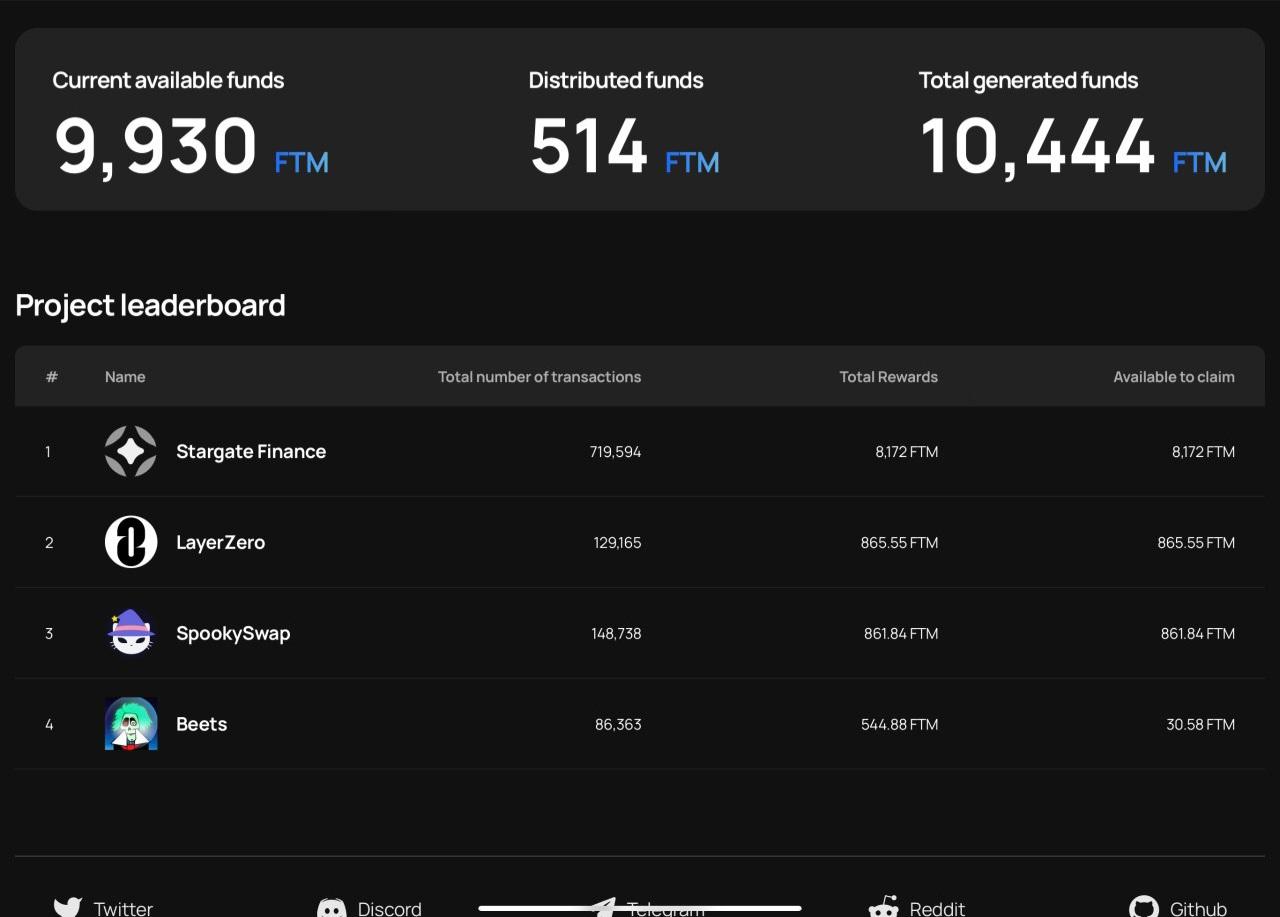Click the Github icon in footer
Viewport: 1280px width, 917px height.
click(1143, 907)
